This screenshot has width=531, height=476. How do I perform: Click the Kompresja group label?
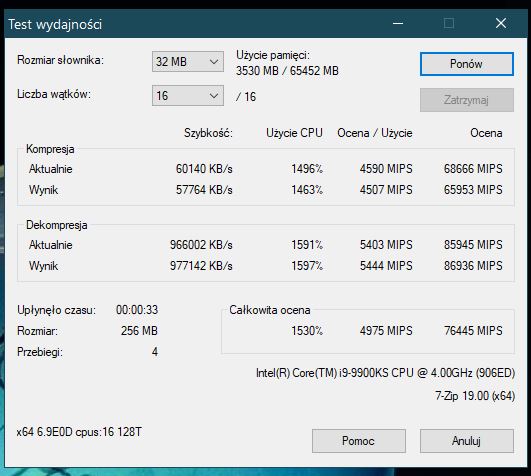pos(50,149)
